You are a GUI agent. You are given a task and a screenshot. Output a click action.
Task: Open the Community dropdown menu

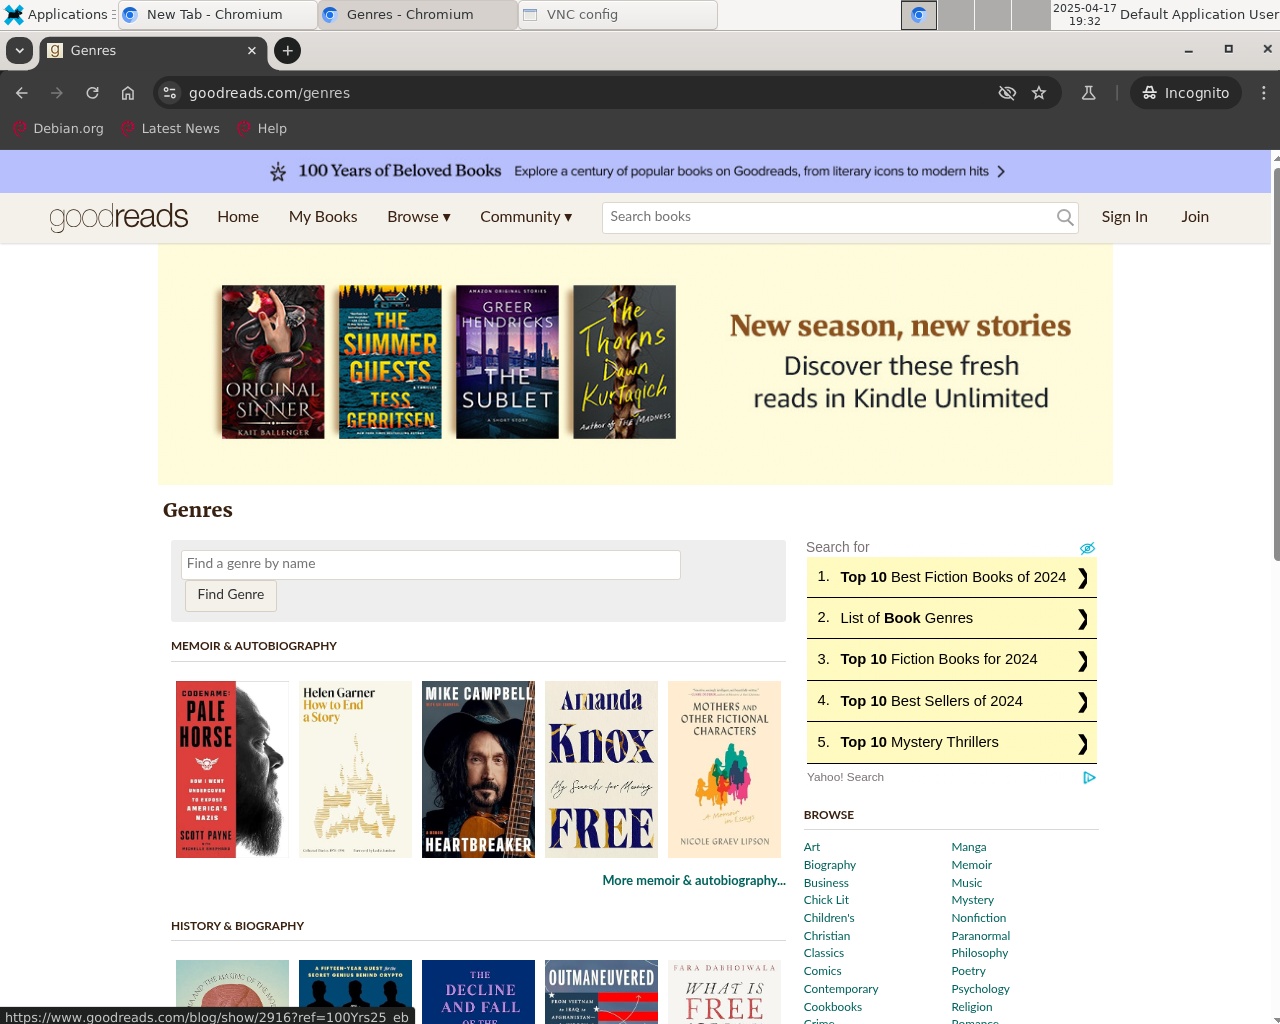coord(525,217)
